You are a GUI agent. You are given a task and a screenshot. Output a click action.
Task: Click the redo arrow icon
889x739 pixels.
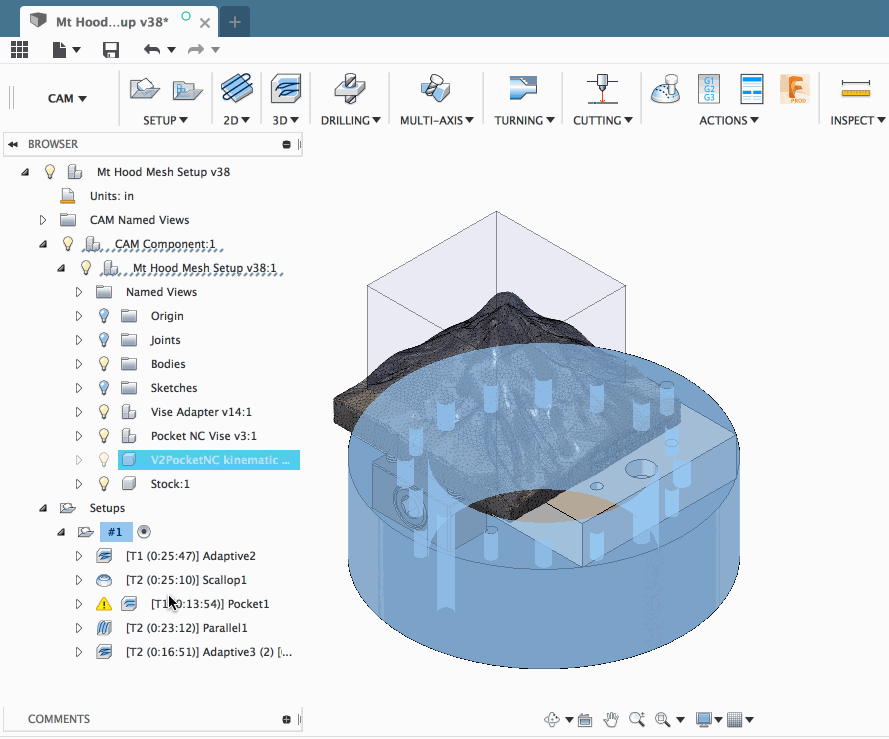pos(196,50)
